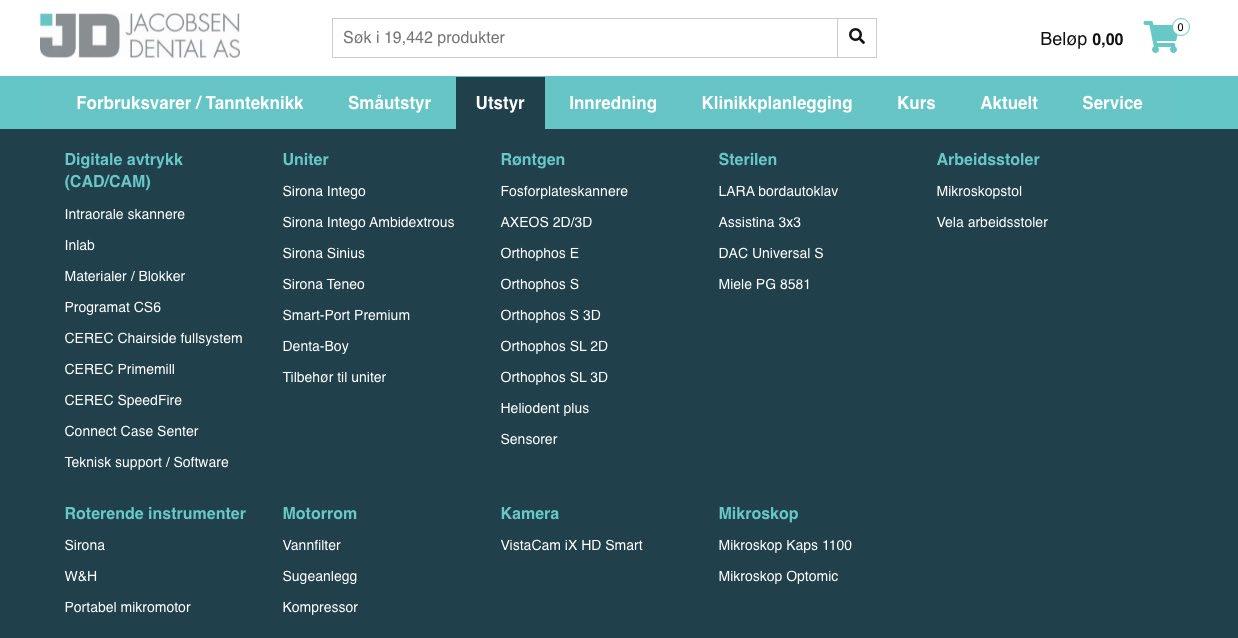Open the Forbruksvarer / Tannteknikk menu
This screenshot has width=1238, height=638.
(190, 103)
